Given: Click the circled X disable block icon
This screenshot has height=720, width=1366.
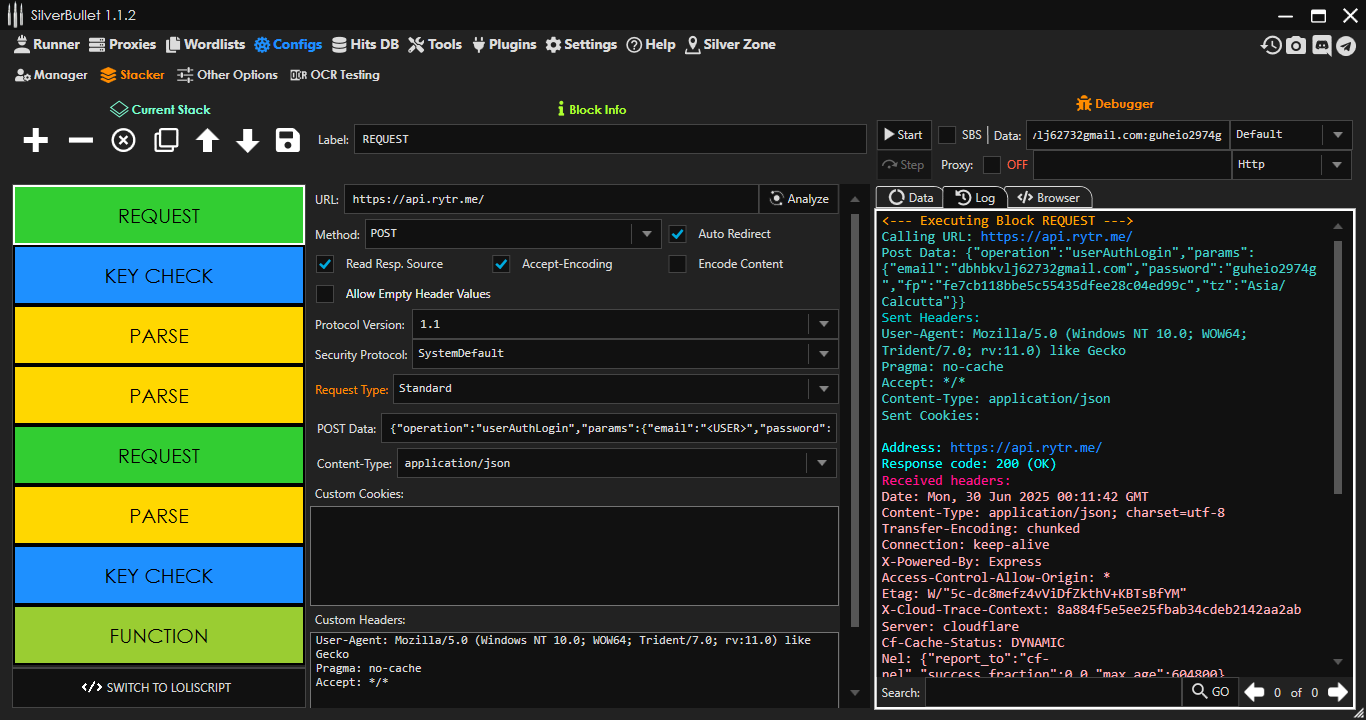Looking at the screenshot, I should [123, 141].
